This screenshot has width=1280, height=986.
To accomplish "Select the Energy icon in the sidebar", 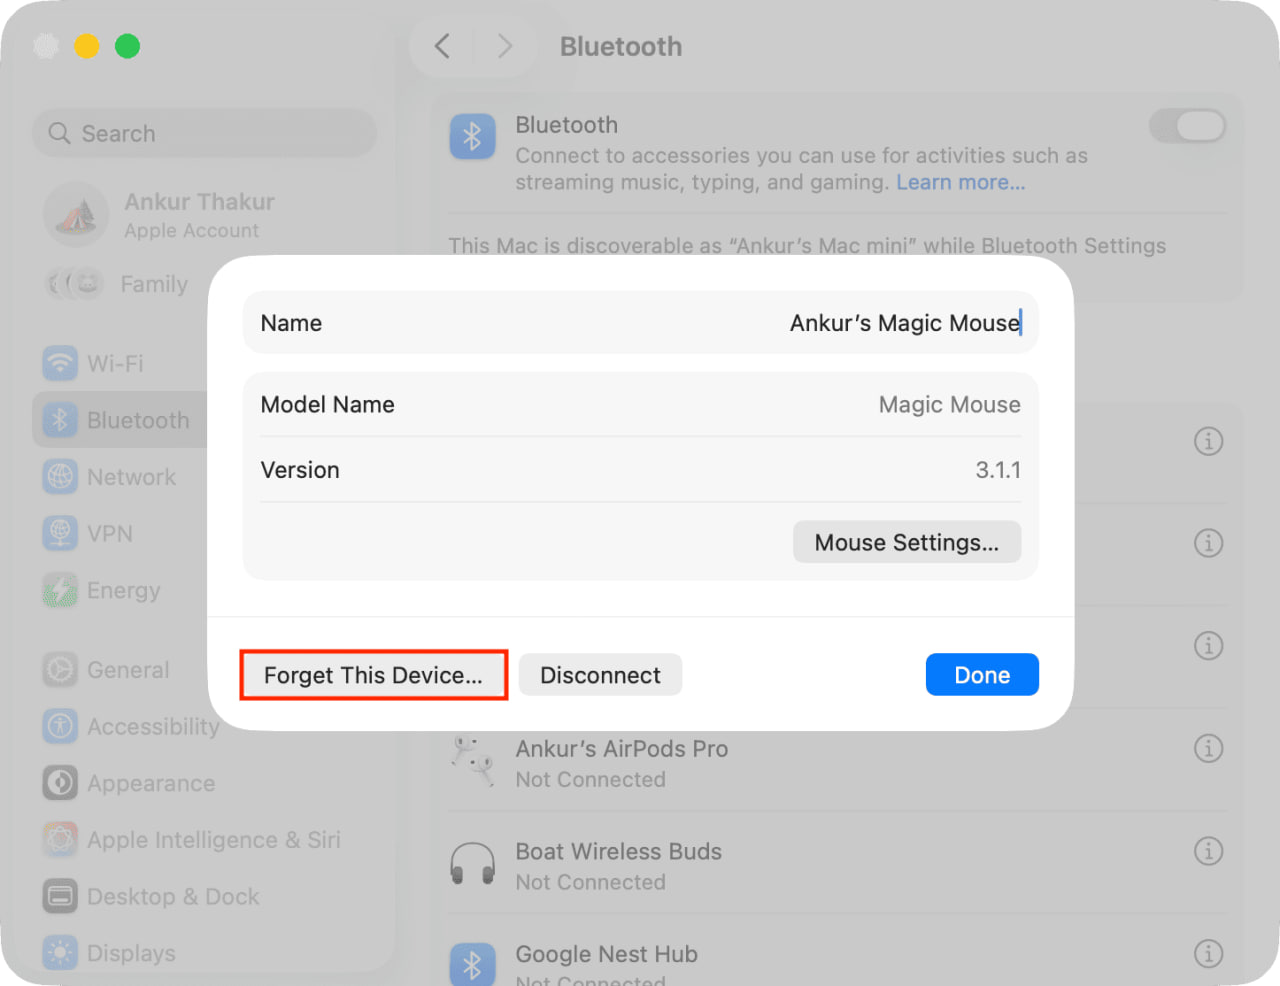I will click(60, 590).
